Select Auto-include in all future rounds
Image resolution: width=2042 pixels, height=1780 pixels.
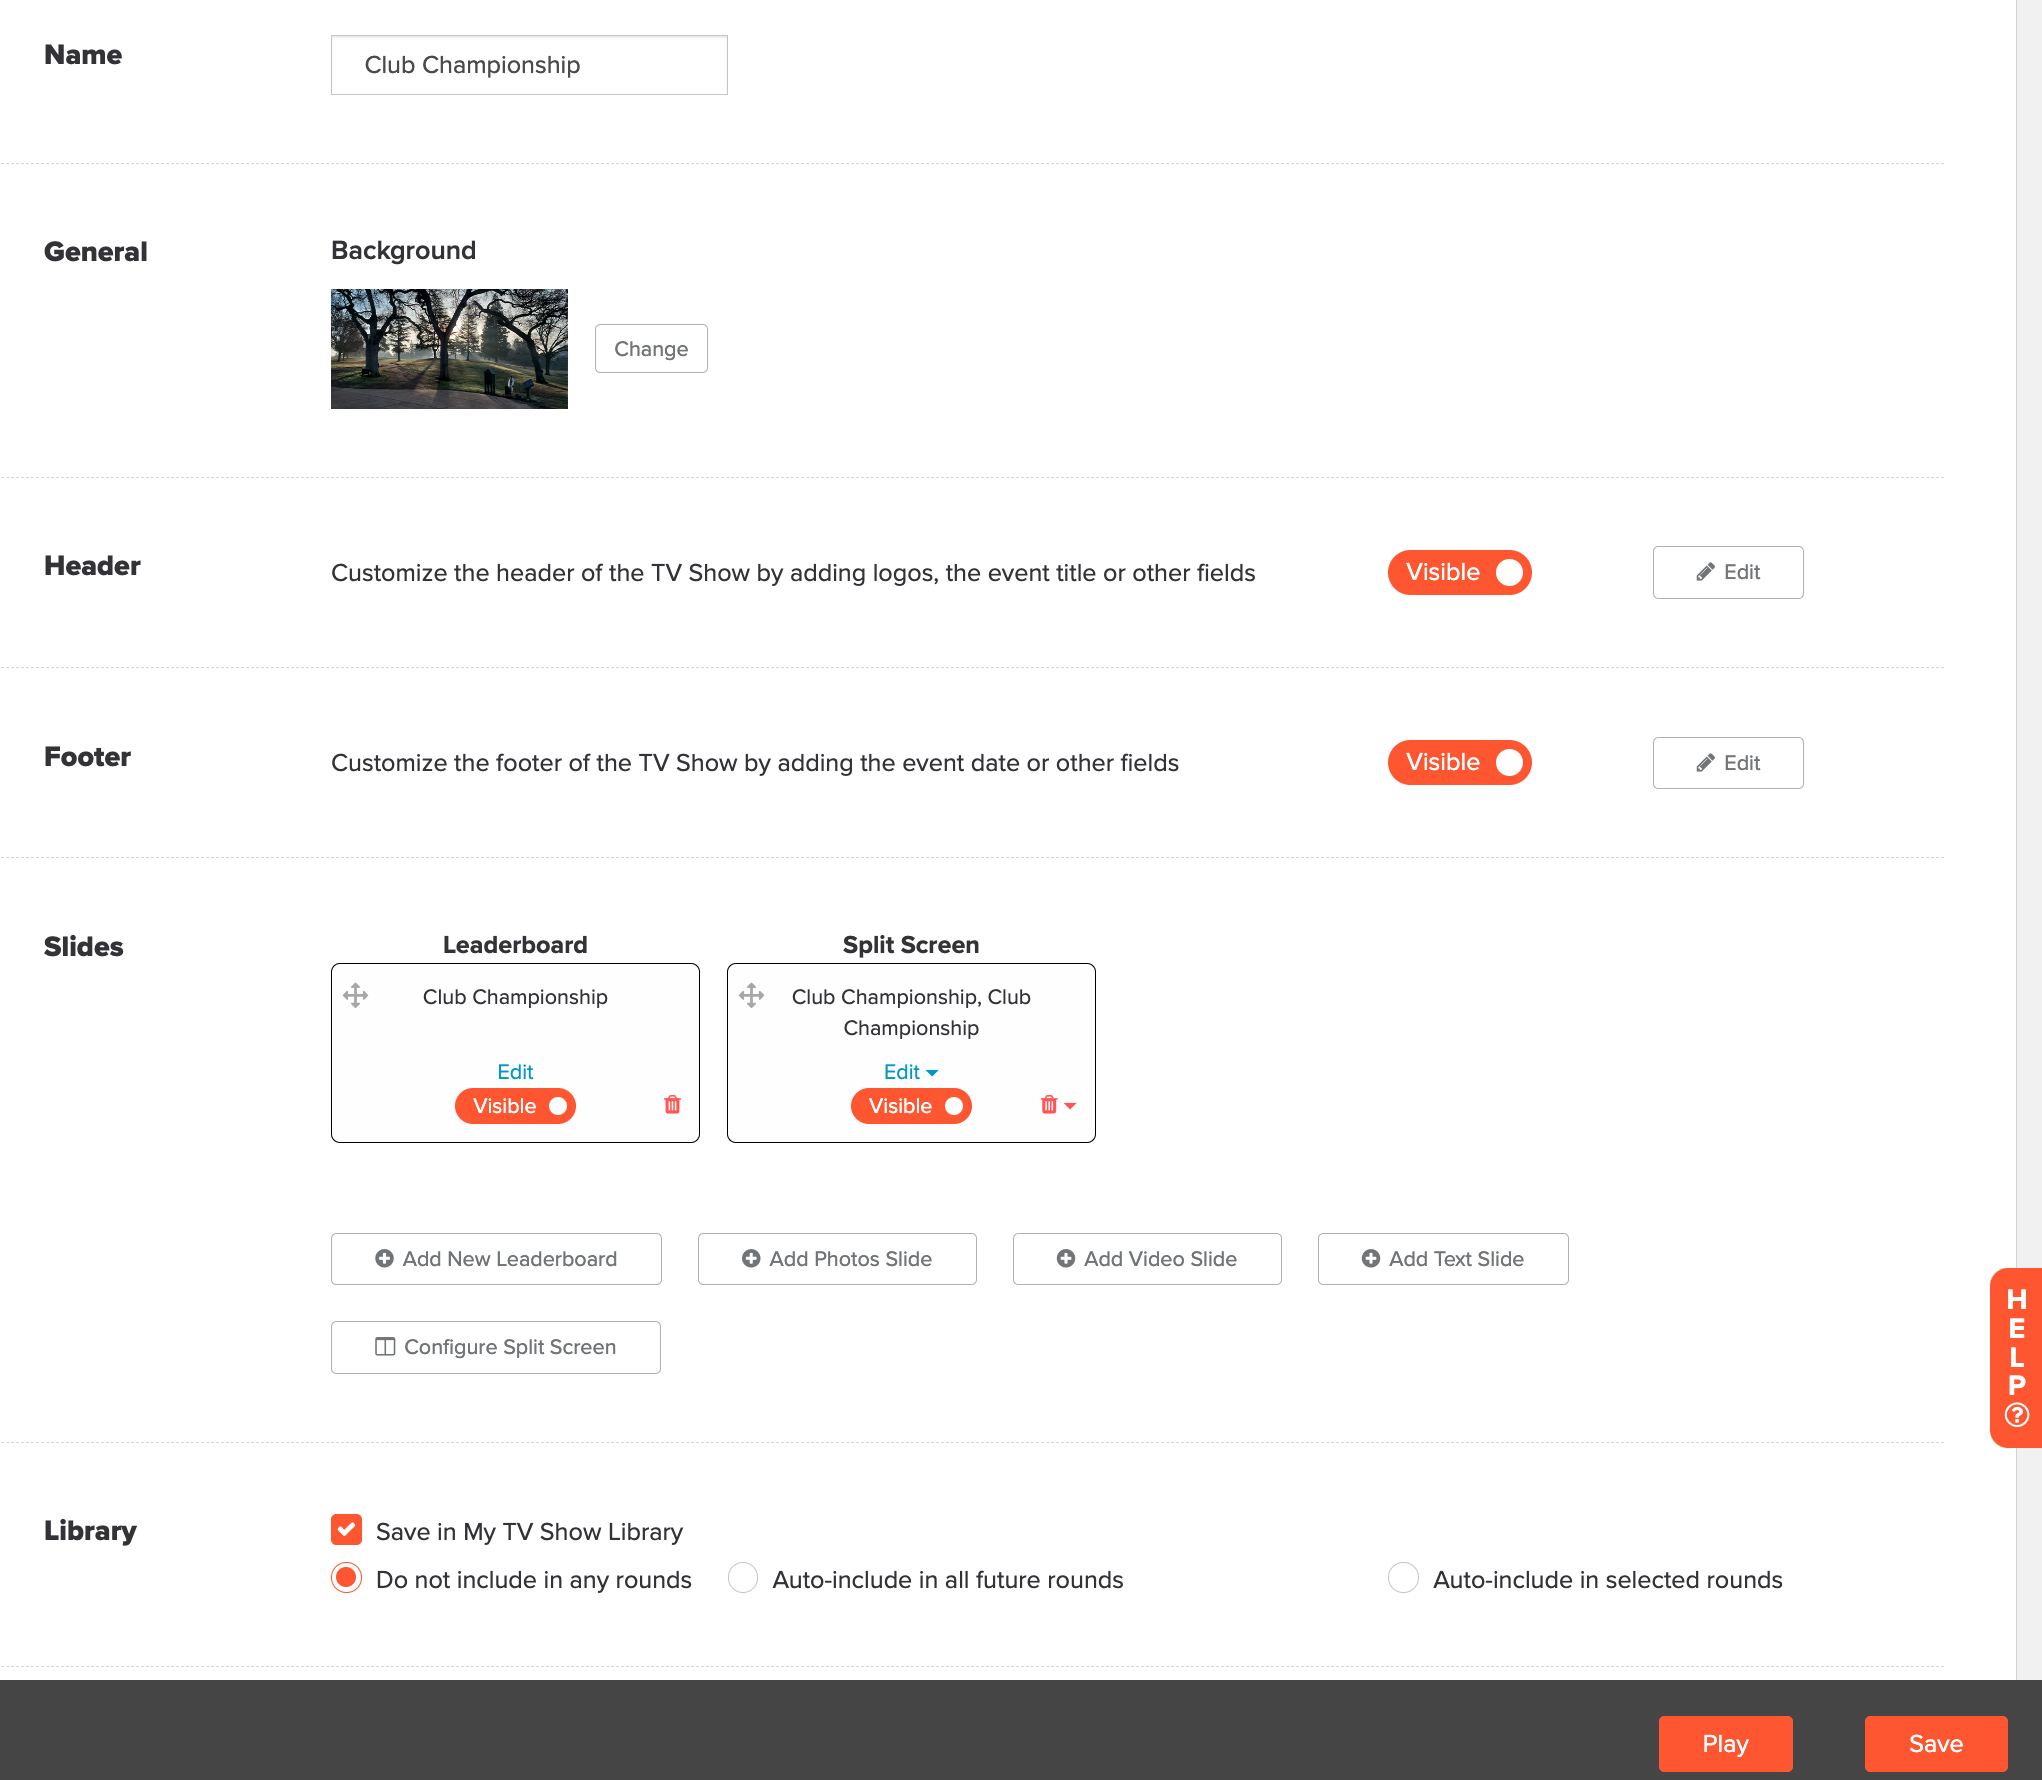pos(743,1578)
